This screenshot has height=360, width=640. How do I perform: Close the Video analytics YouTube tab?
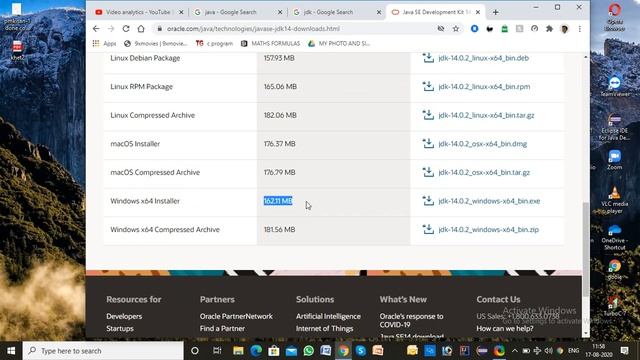click(181, 12)
